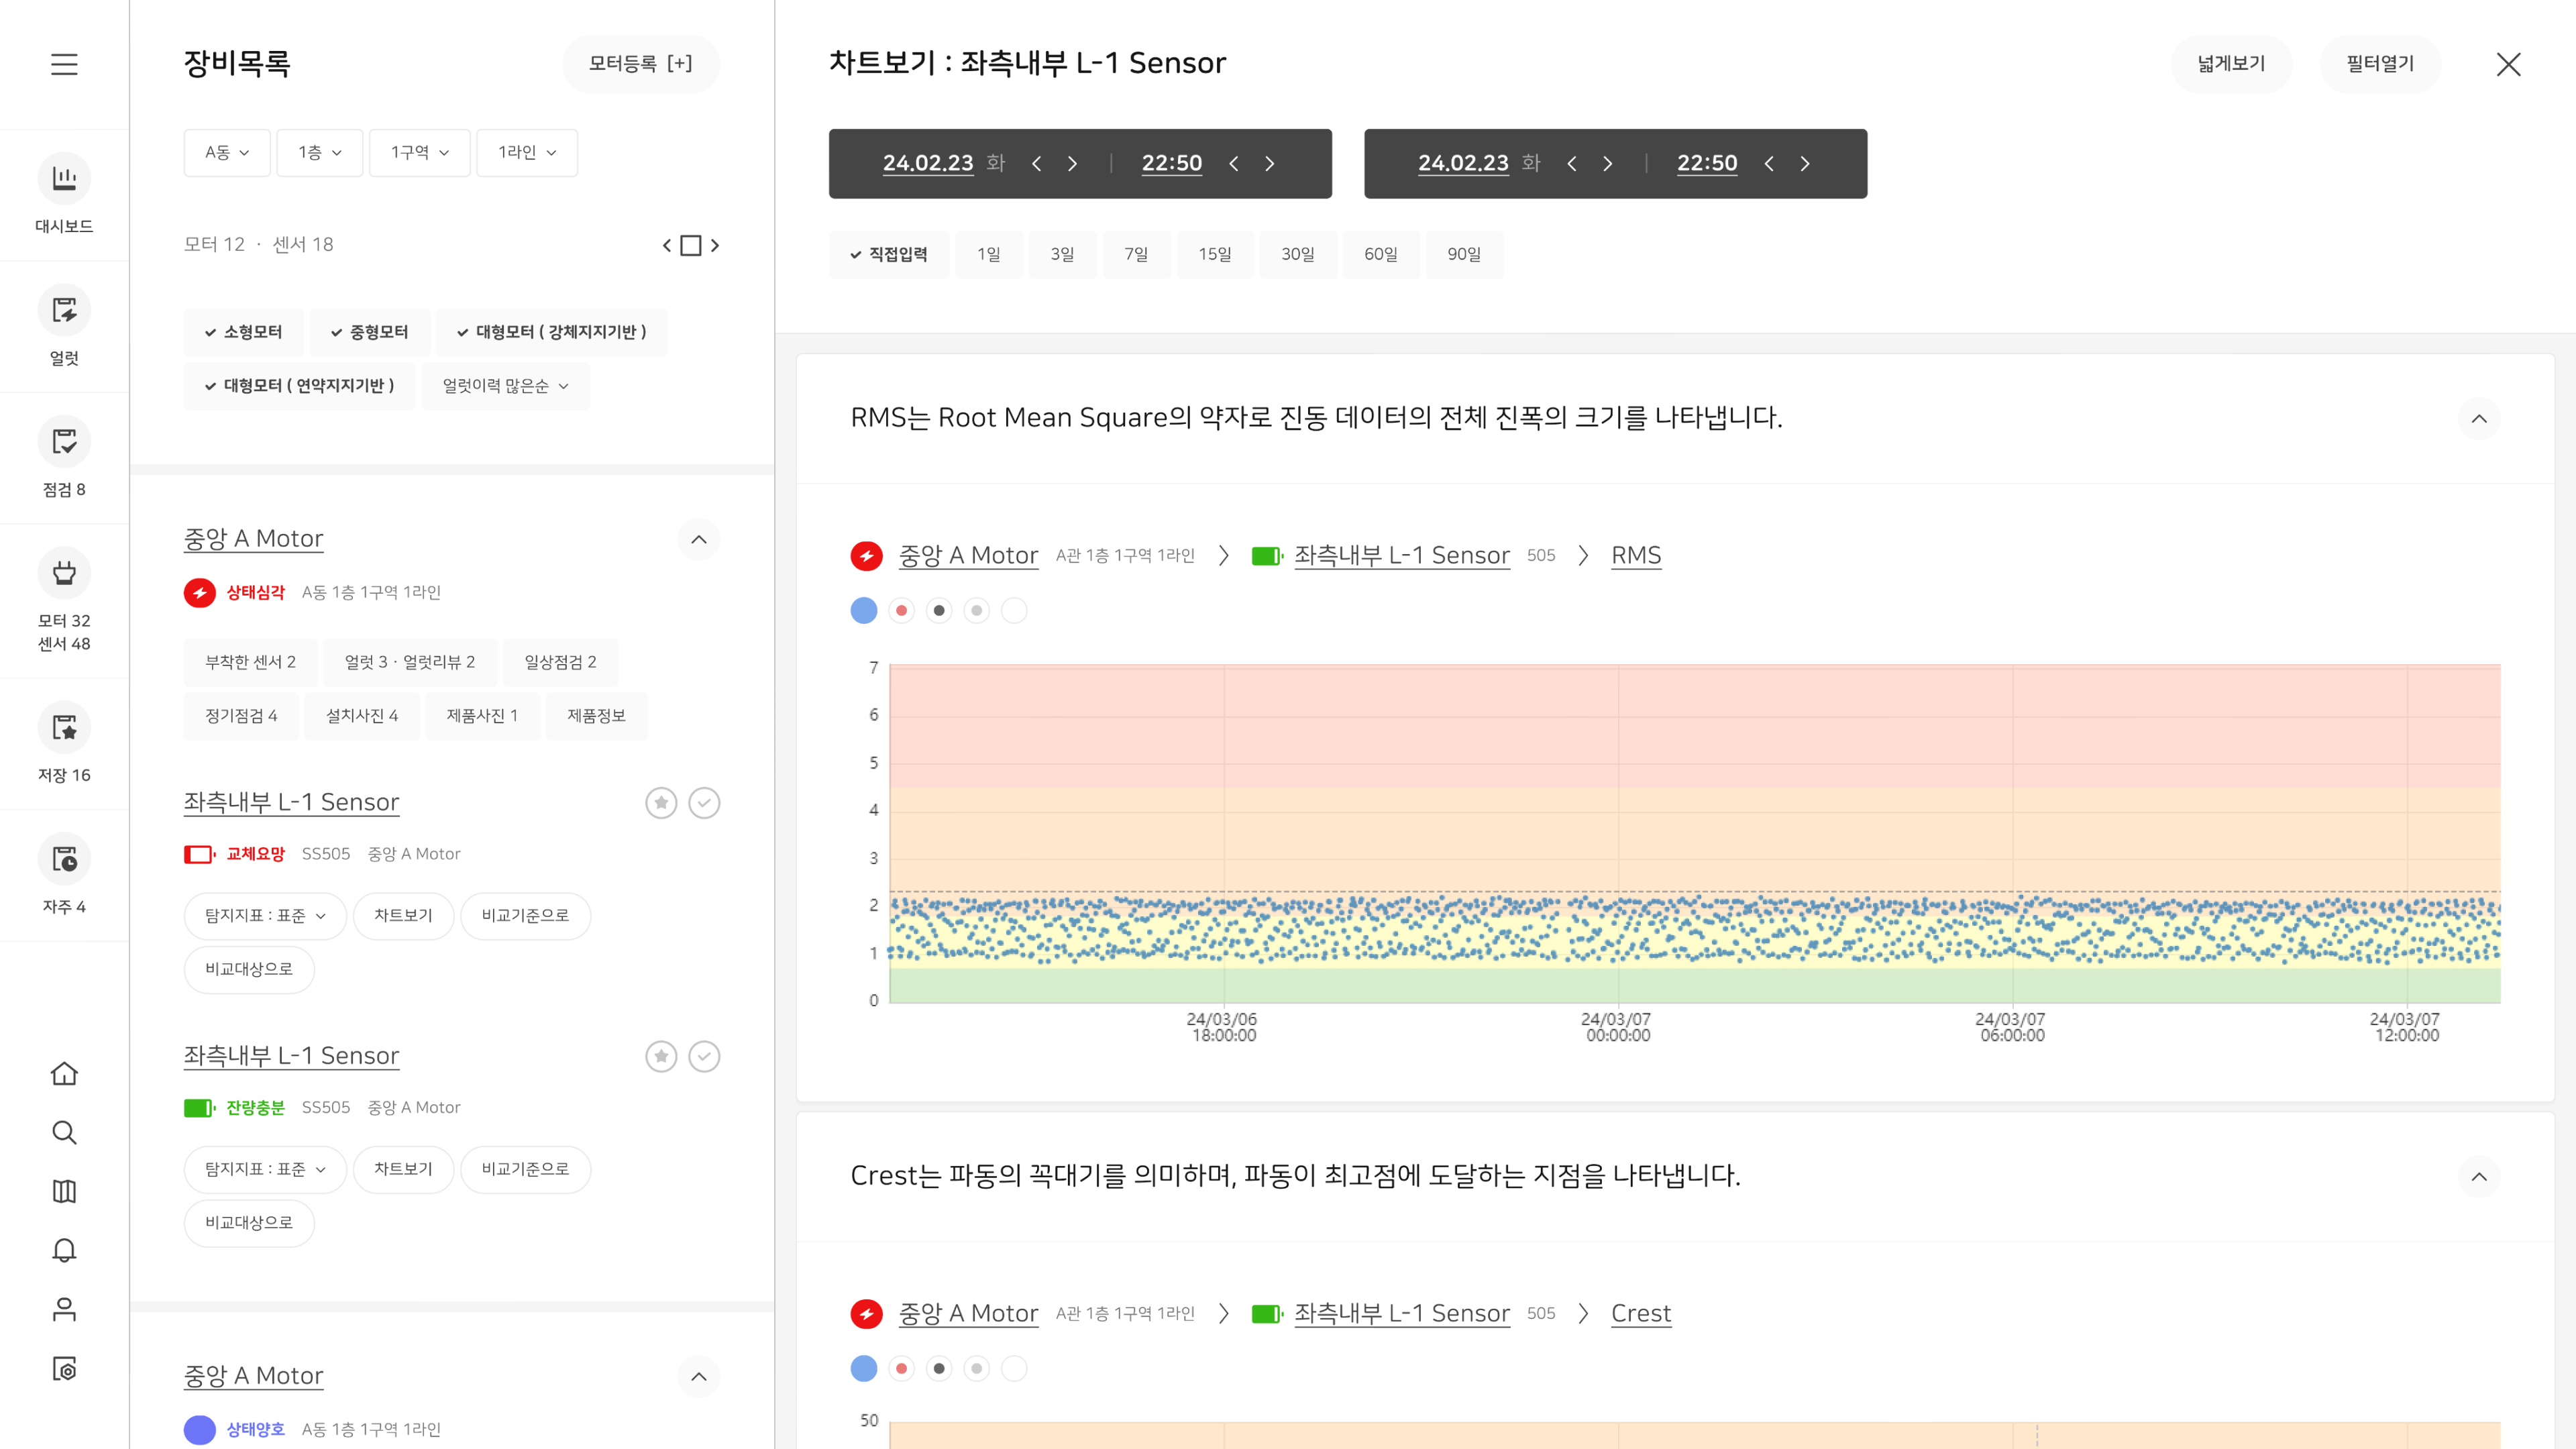
Task: Open the 1구역 zone dropdown
Action: (x=419, y=152)
